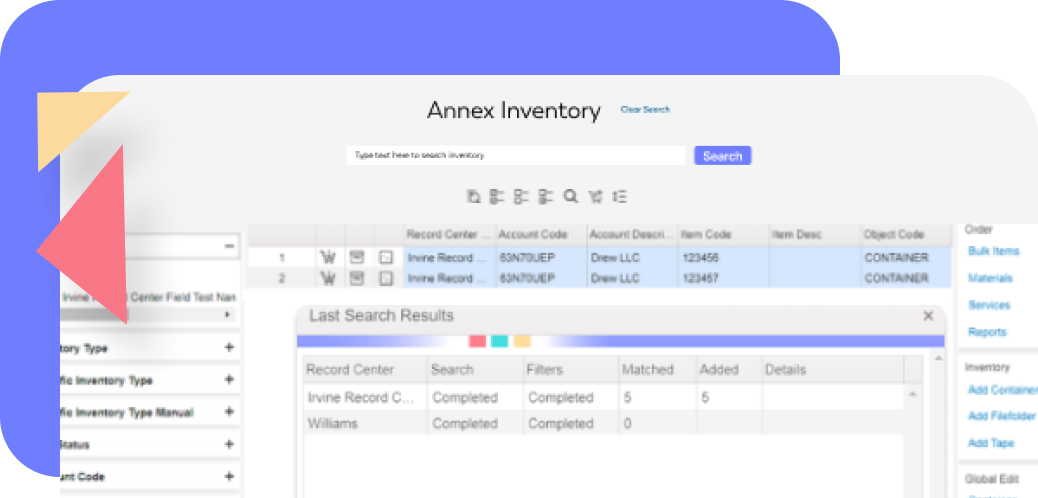The image size is (1038, 498).
Task: Click the Add Filefolder link
Action: (1002, 416)
